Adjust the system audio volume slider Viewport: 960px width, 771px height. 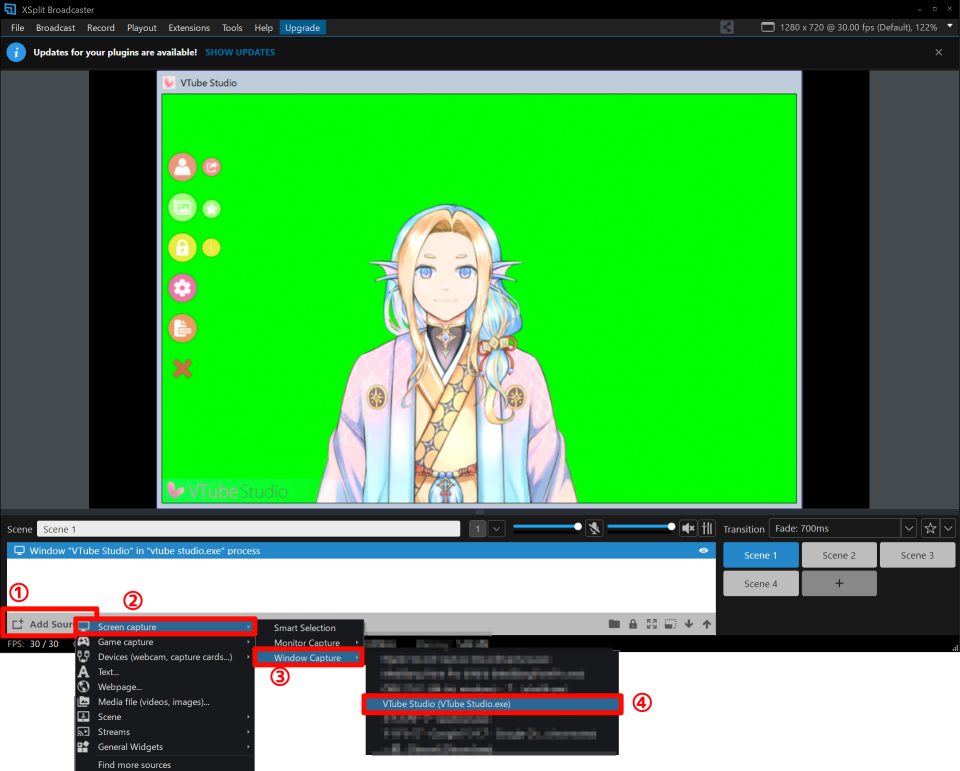tap(641, 527)
